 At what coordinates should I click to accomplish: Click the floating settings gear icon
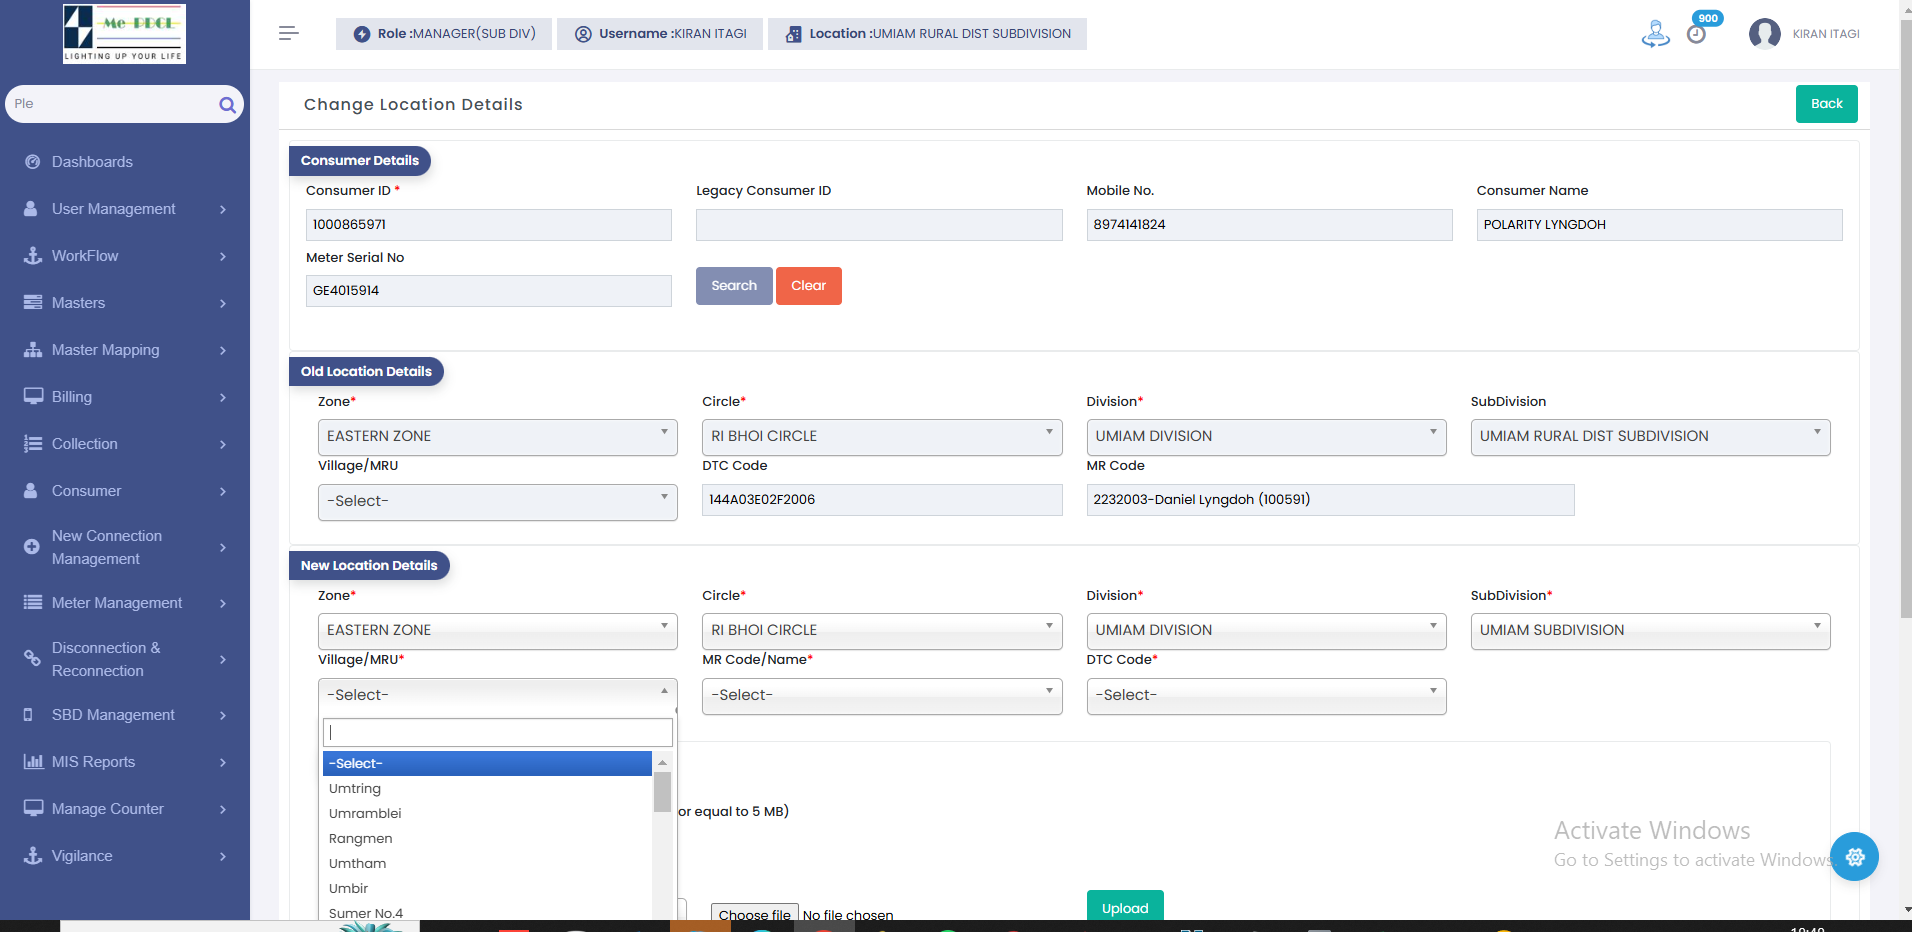tap(1855, 856)
